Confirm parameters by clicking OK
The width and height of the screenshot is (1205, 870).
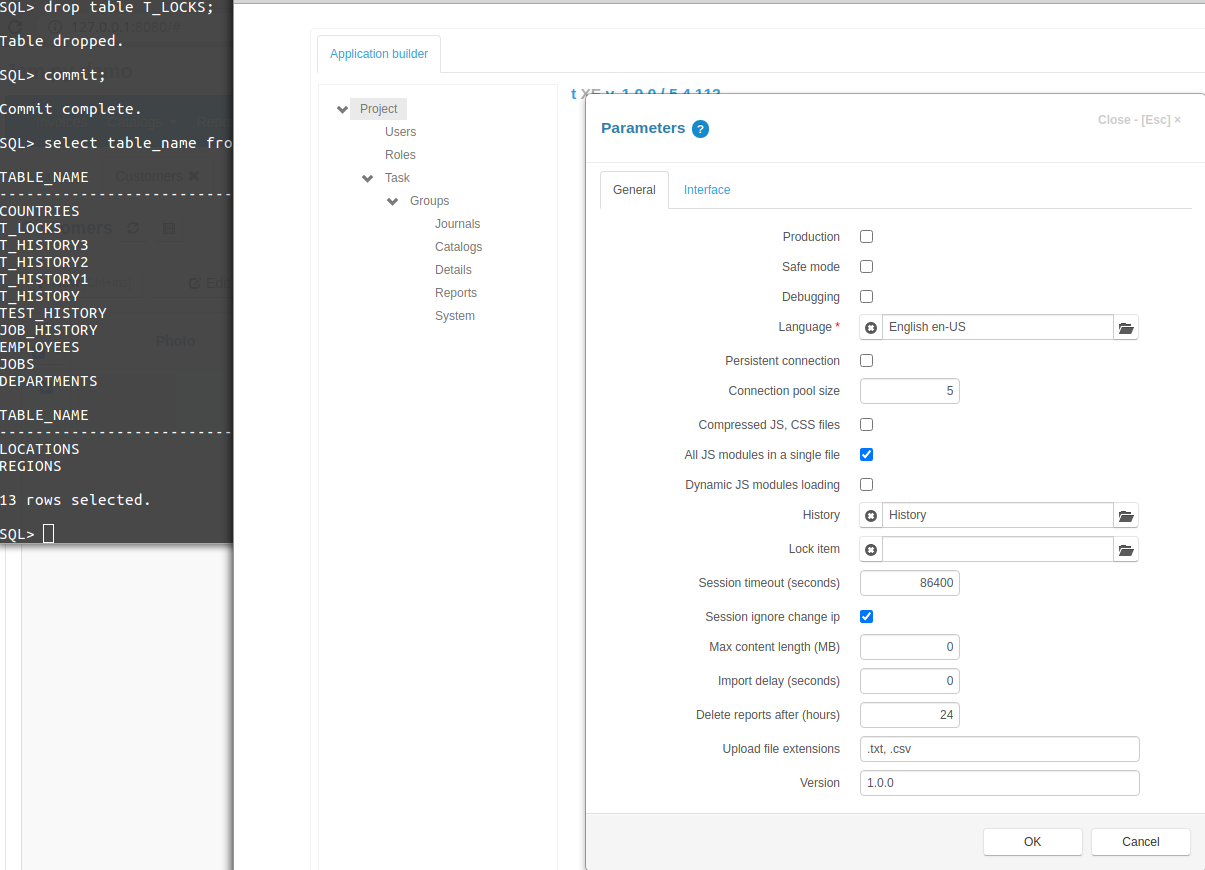[1032, 841]
